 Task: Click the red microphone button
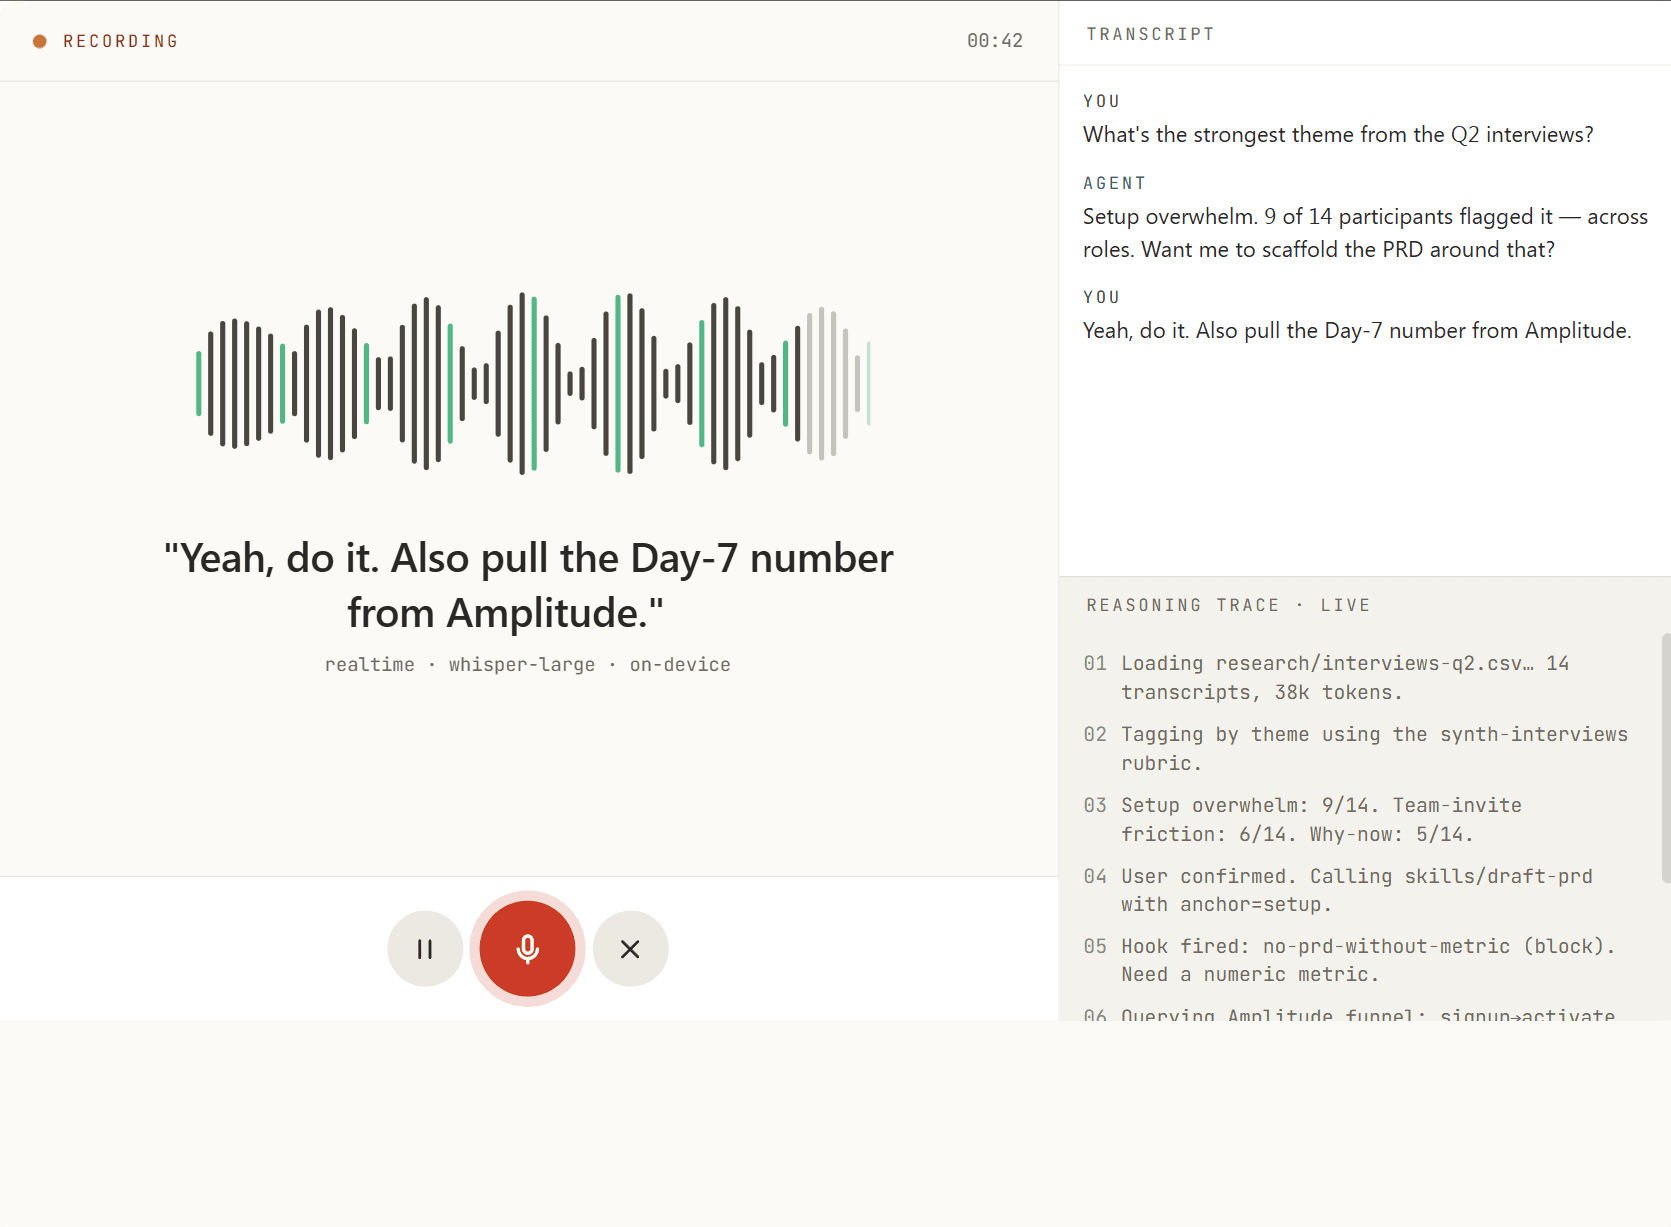[x=527, y=948]
